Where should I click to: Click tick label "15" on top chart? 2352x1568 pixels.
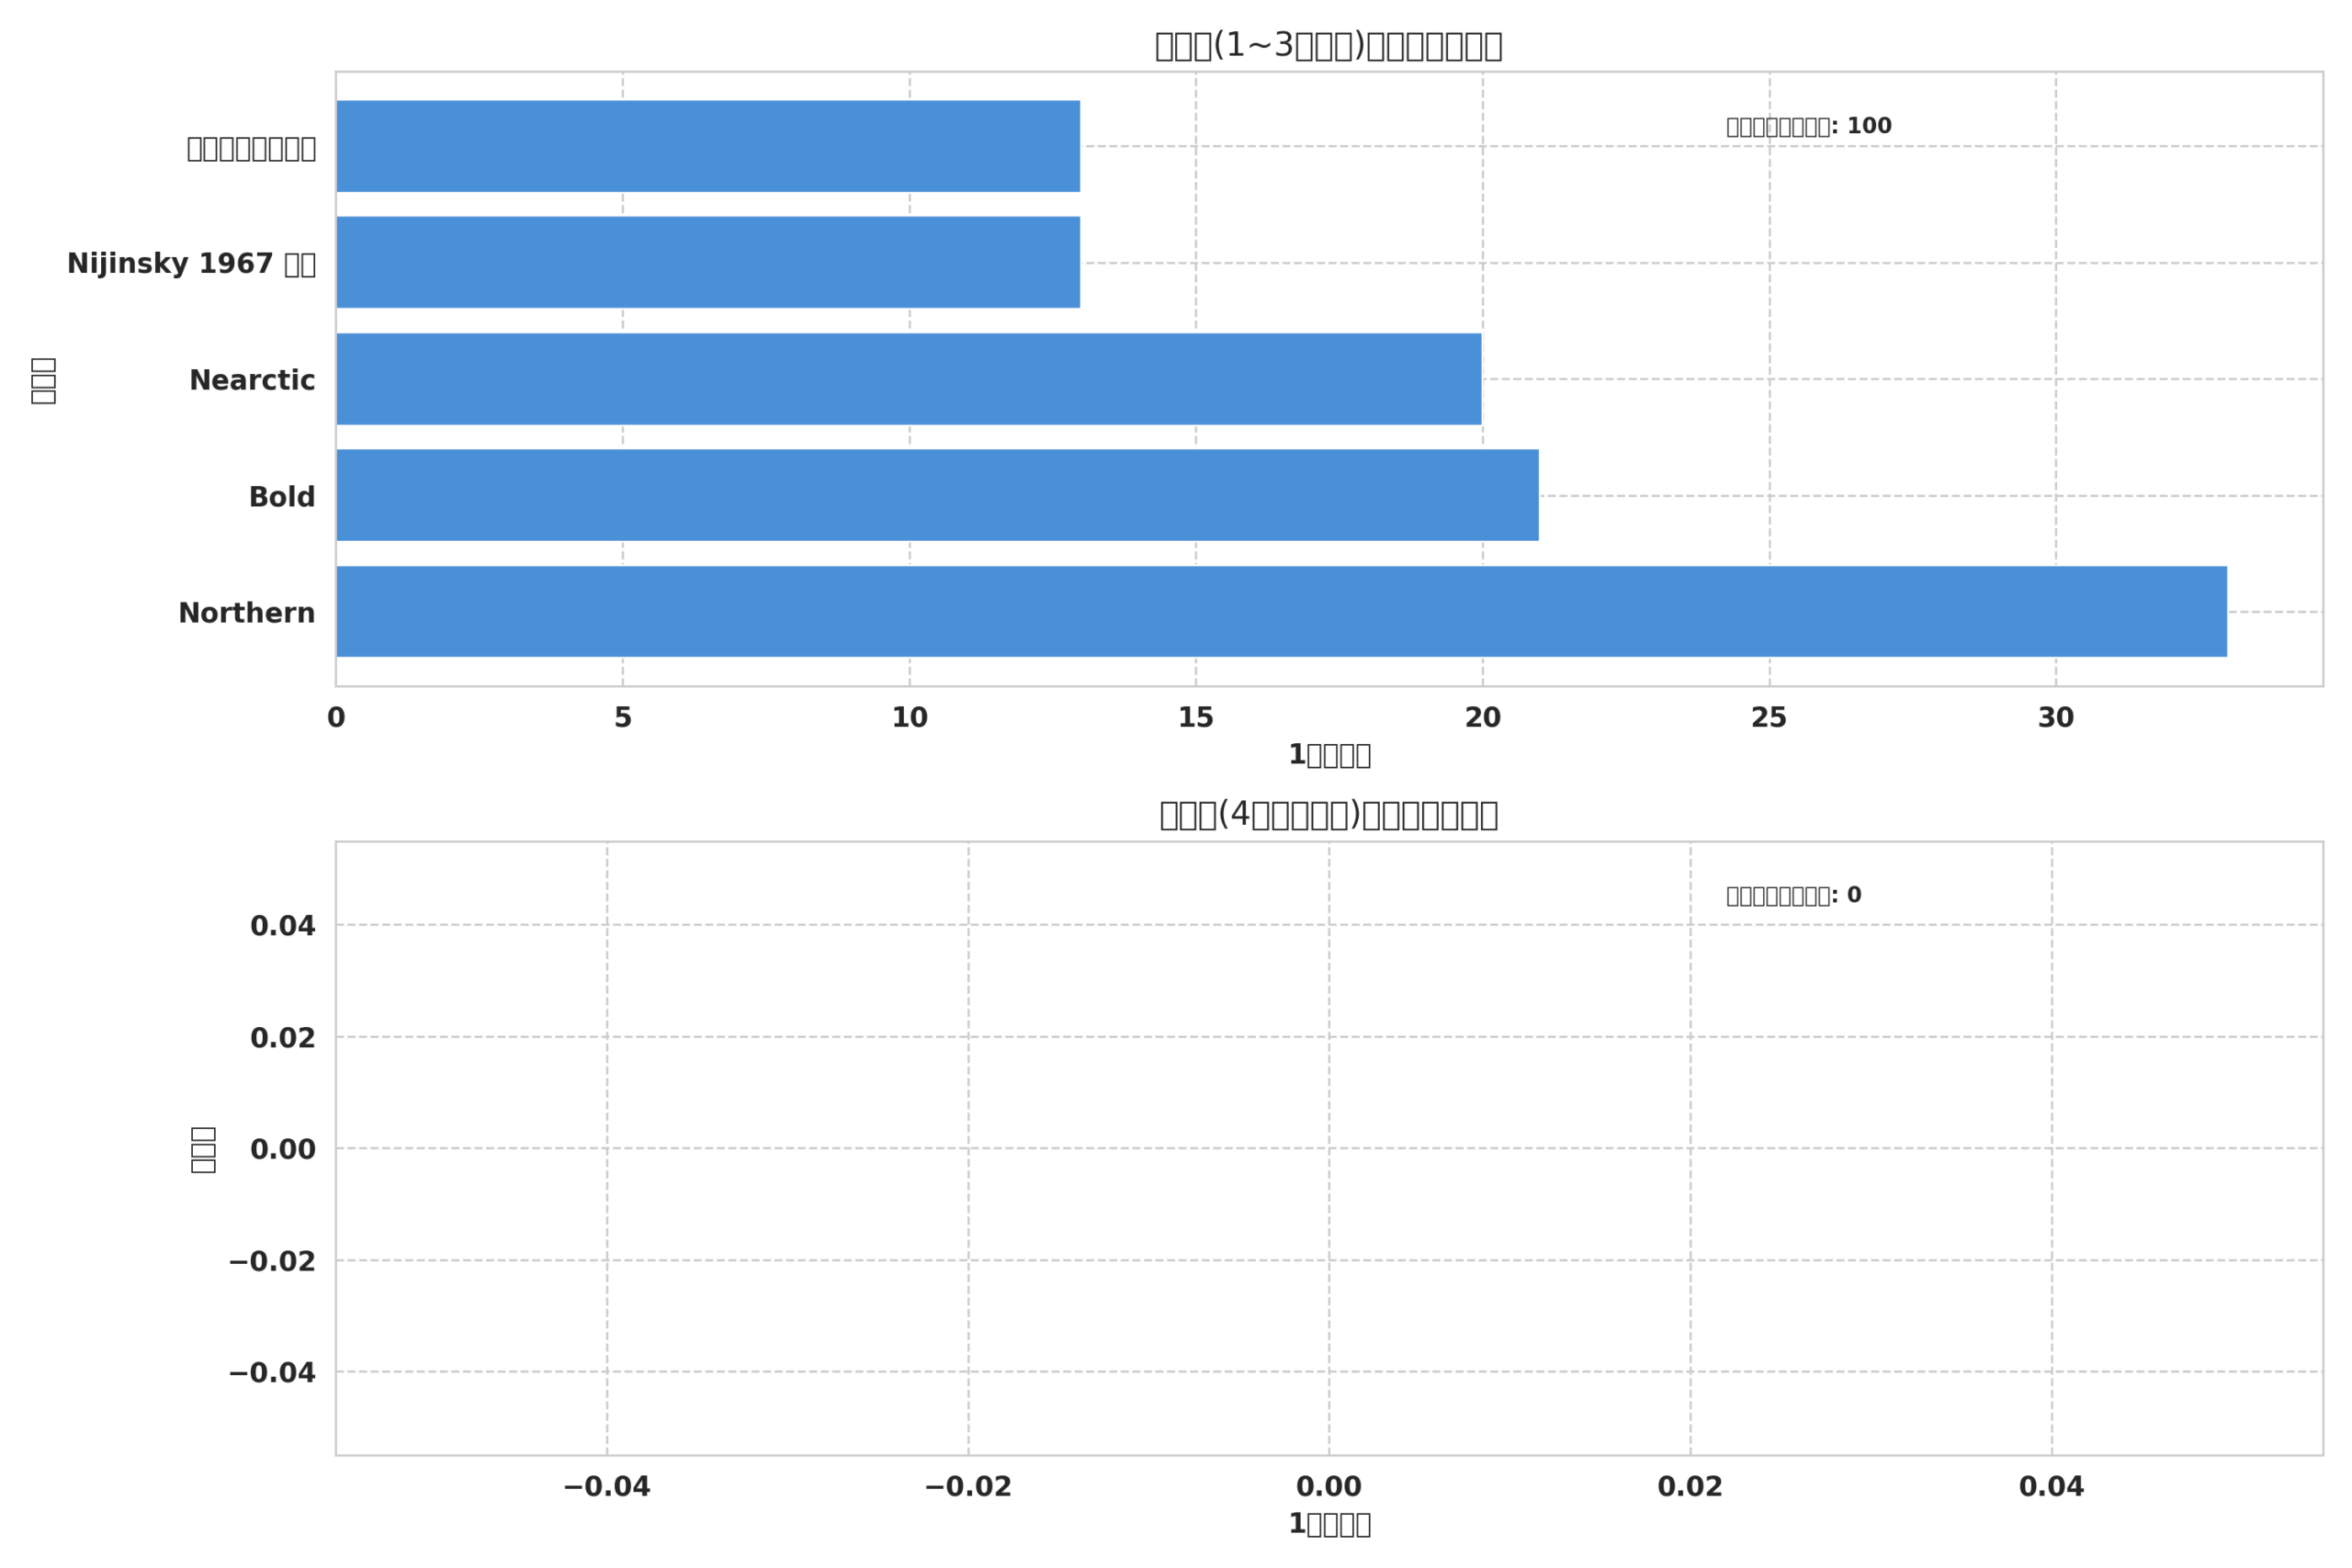1196,718
